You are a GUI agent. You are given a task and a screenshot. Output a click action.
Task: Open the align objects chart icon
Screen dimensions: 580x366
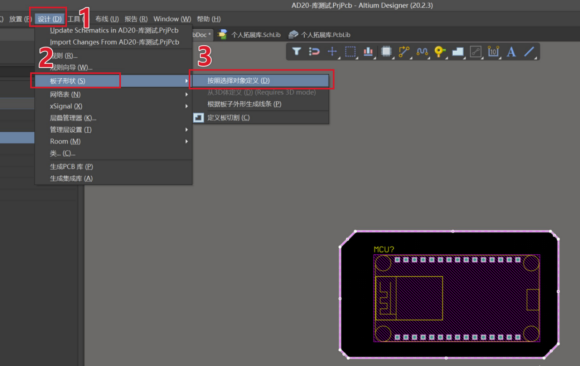pyautogui.click(x=368, y=51)
